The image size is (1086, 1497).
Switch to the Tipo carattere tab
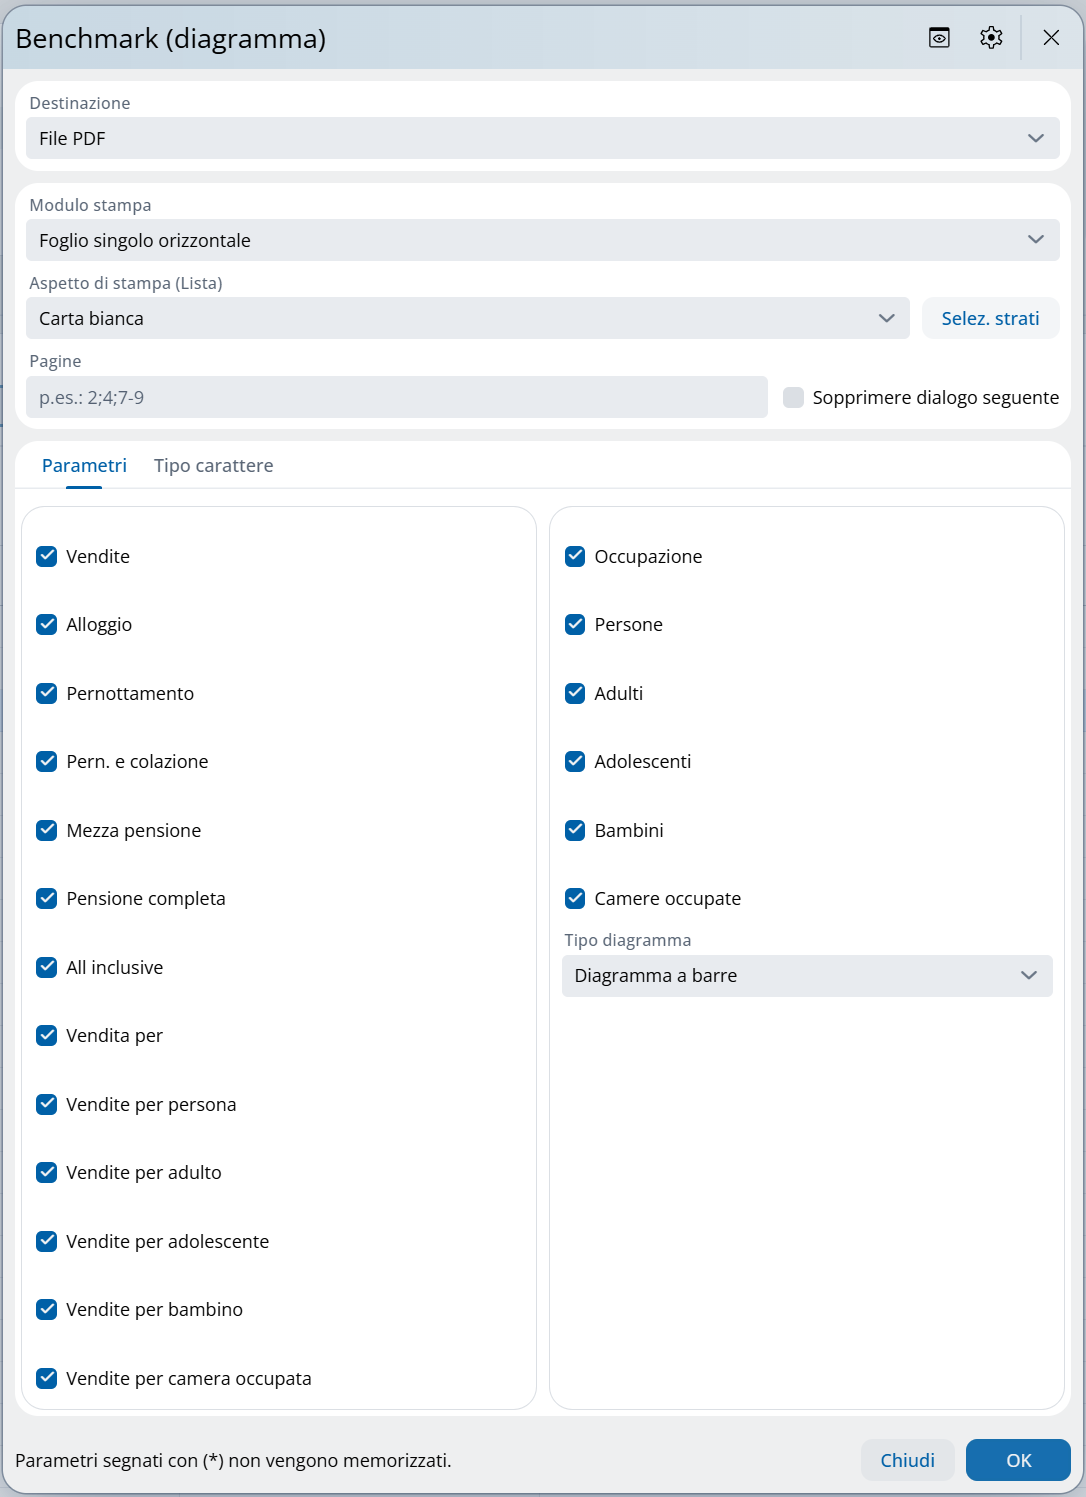click(x=213, y=466)
